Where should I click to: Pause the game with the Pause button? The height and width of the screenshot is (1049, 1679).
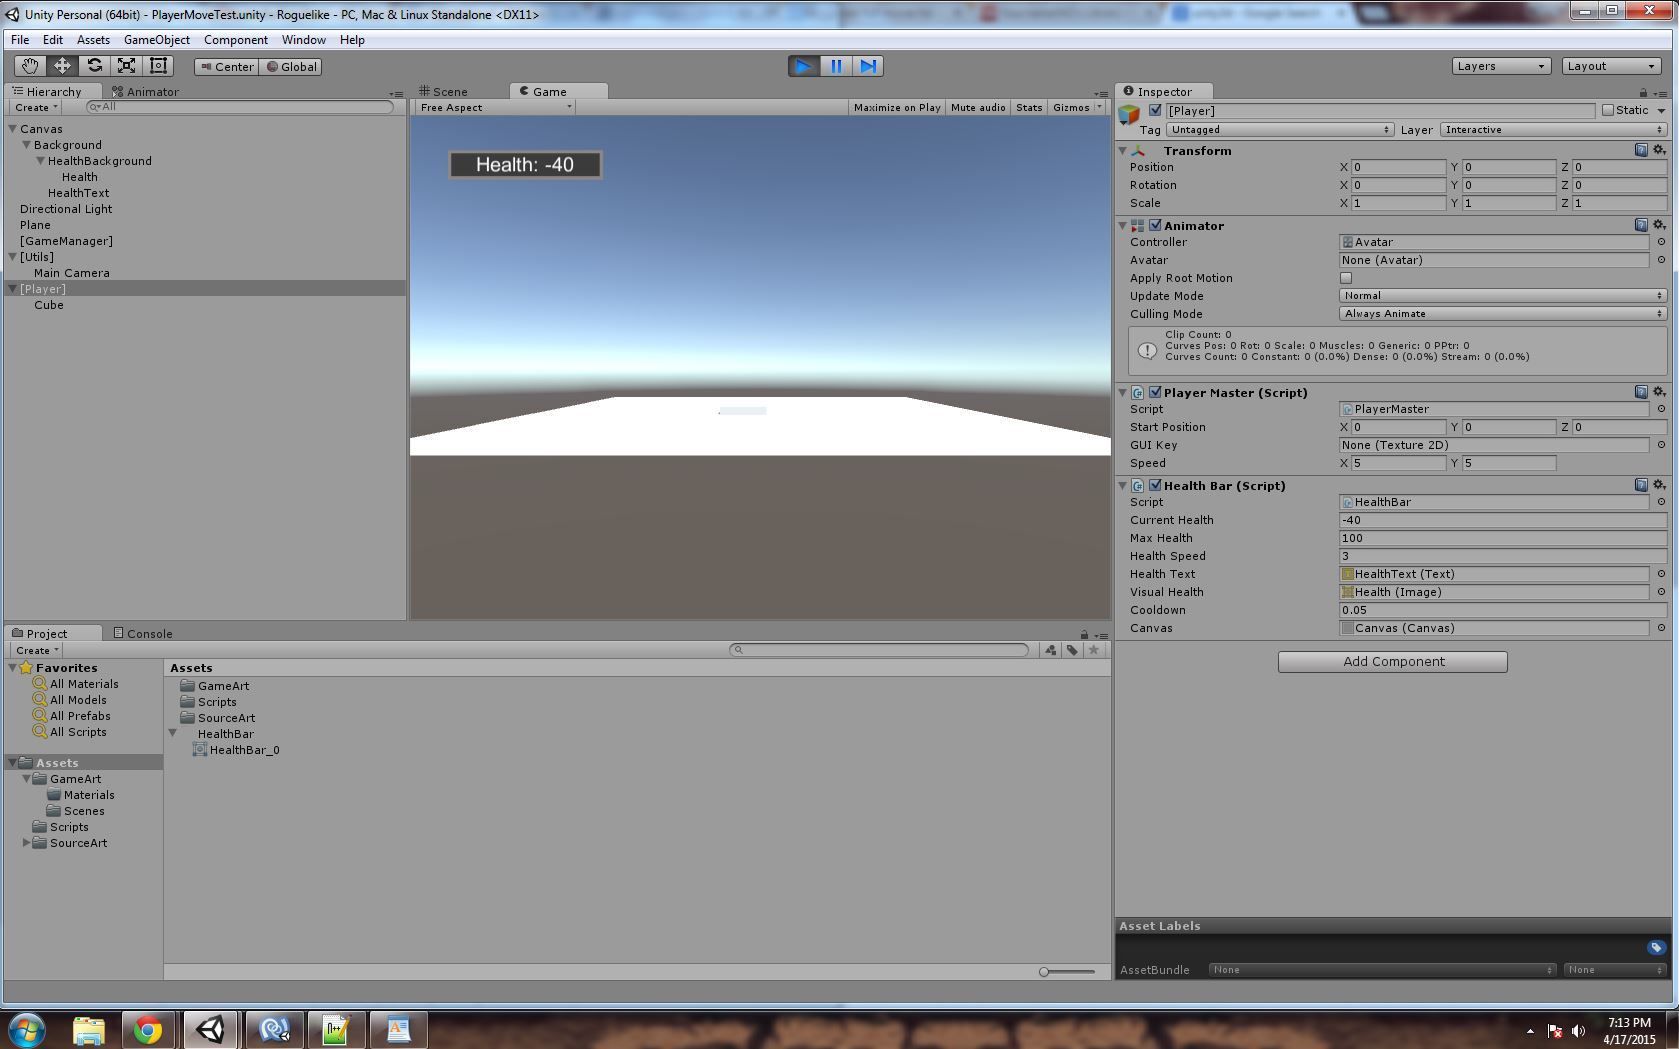pos(836,66)
